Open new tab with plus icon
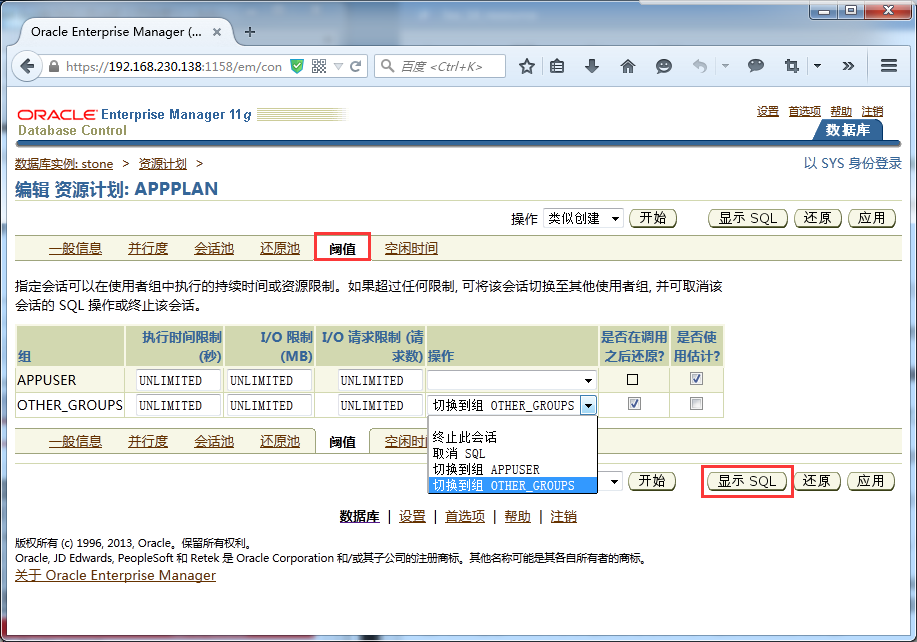This screenshot has height=642, width=917. (x=250, y=32)
